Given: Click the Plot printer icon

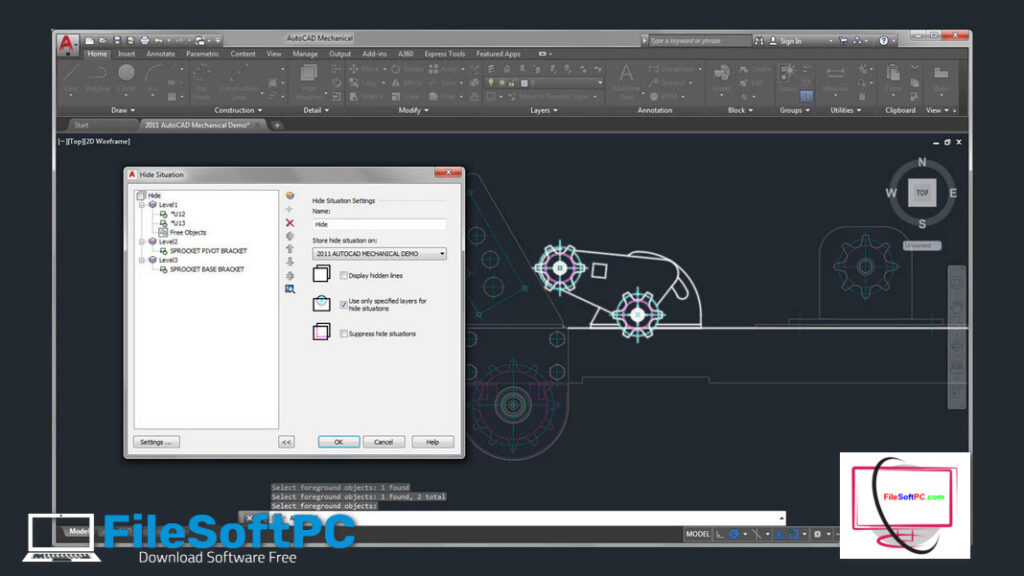Looking at the screenshot, I should [x=145, y=40].
